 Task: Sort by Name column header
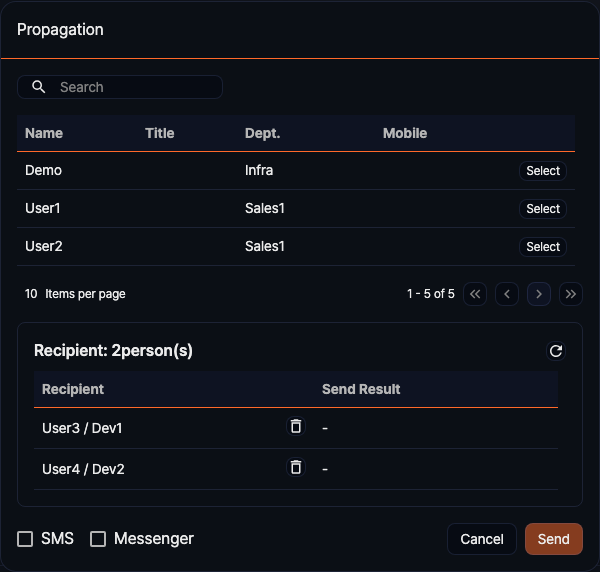44,133
